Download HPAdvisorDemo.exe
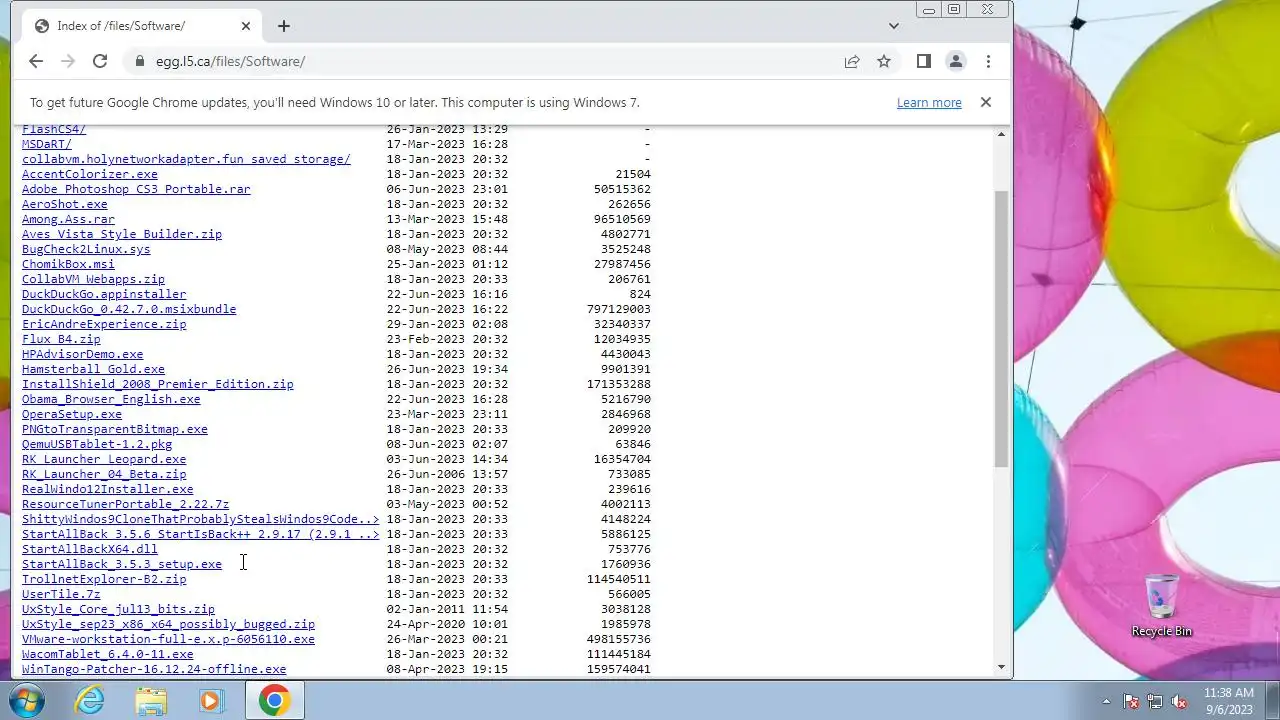The image size is (1280, 720). pos(83,354)
